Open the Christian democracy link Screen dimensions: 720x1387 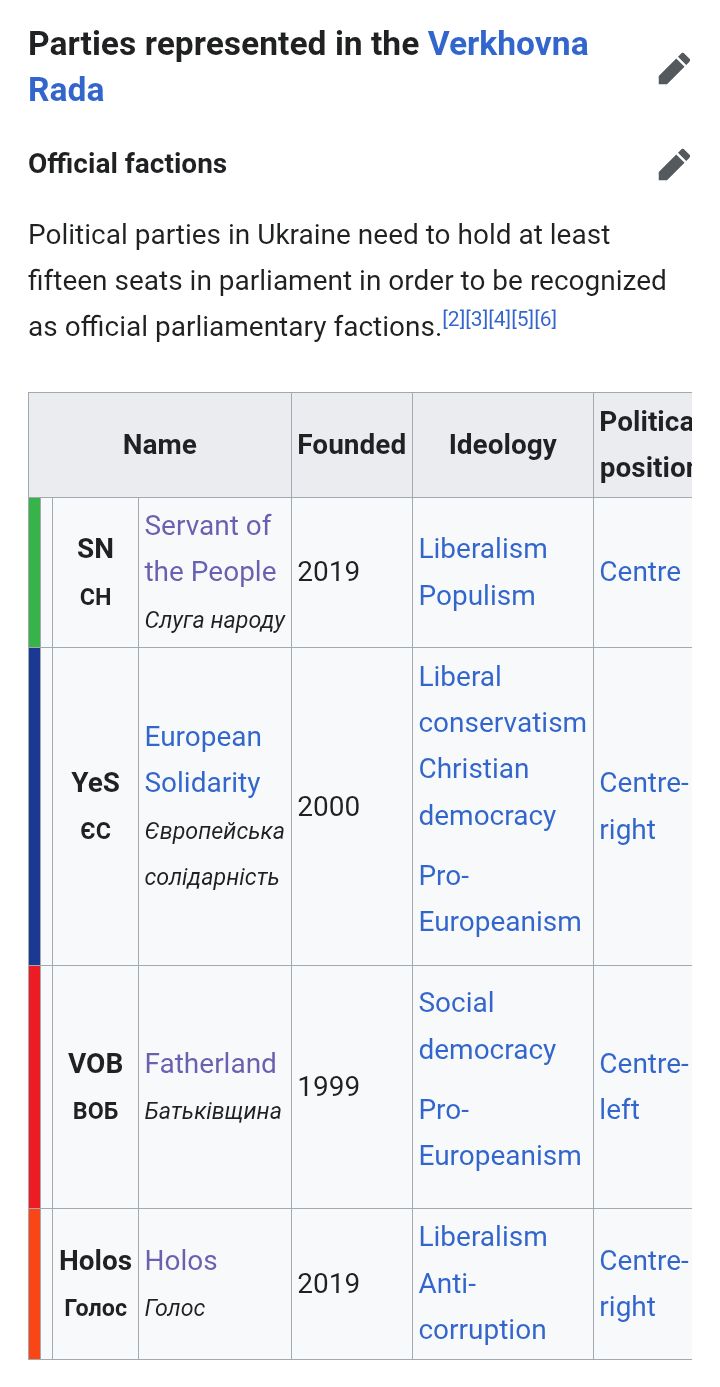tap(487, 792)
